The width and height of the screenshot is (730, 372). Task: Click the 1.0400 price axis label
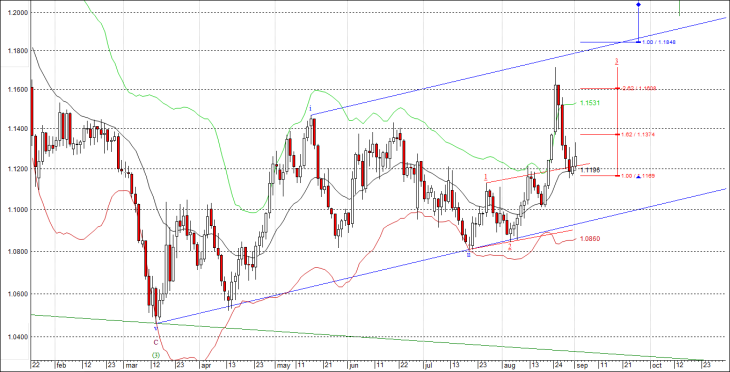coord(17,337)
